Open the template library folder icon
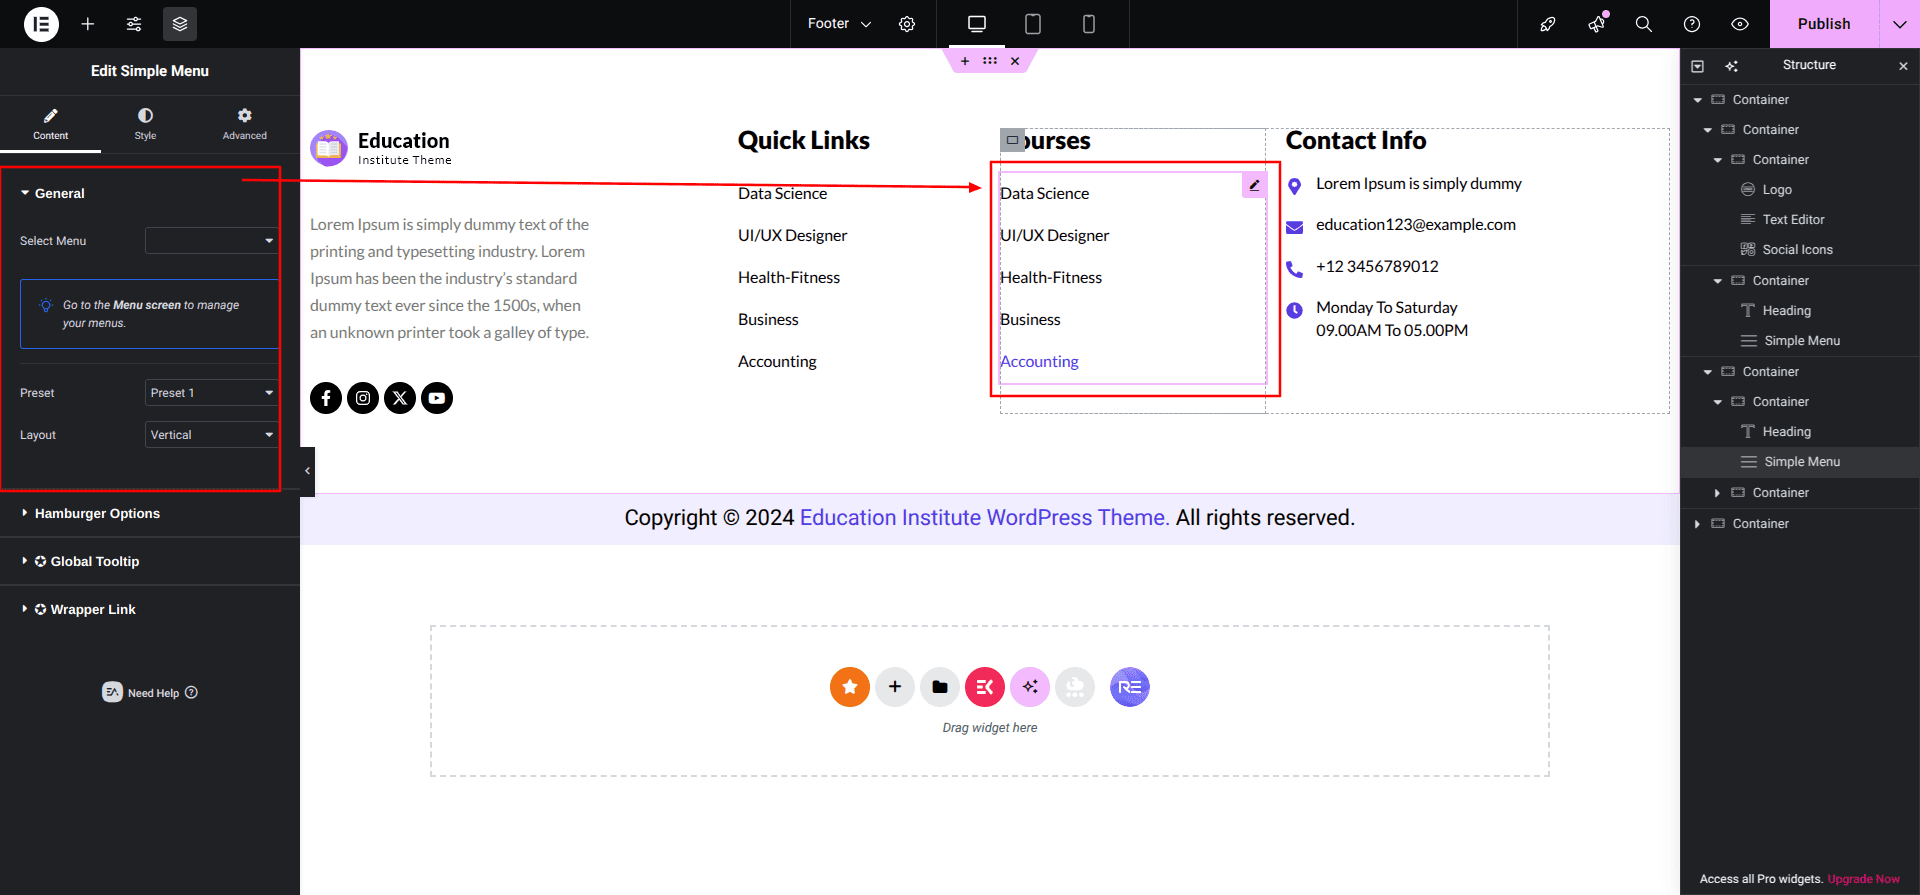1920x895 pixels. (940, 687)
